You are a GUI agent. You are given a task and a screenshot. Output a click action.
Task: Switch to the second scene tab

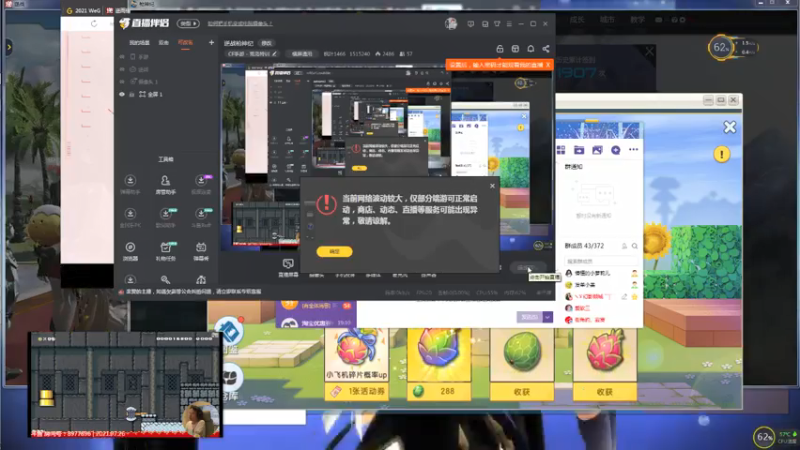click(x=163, y=43)
